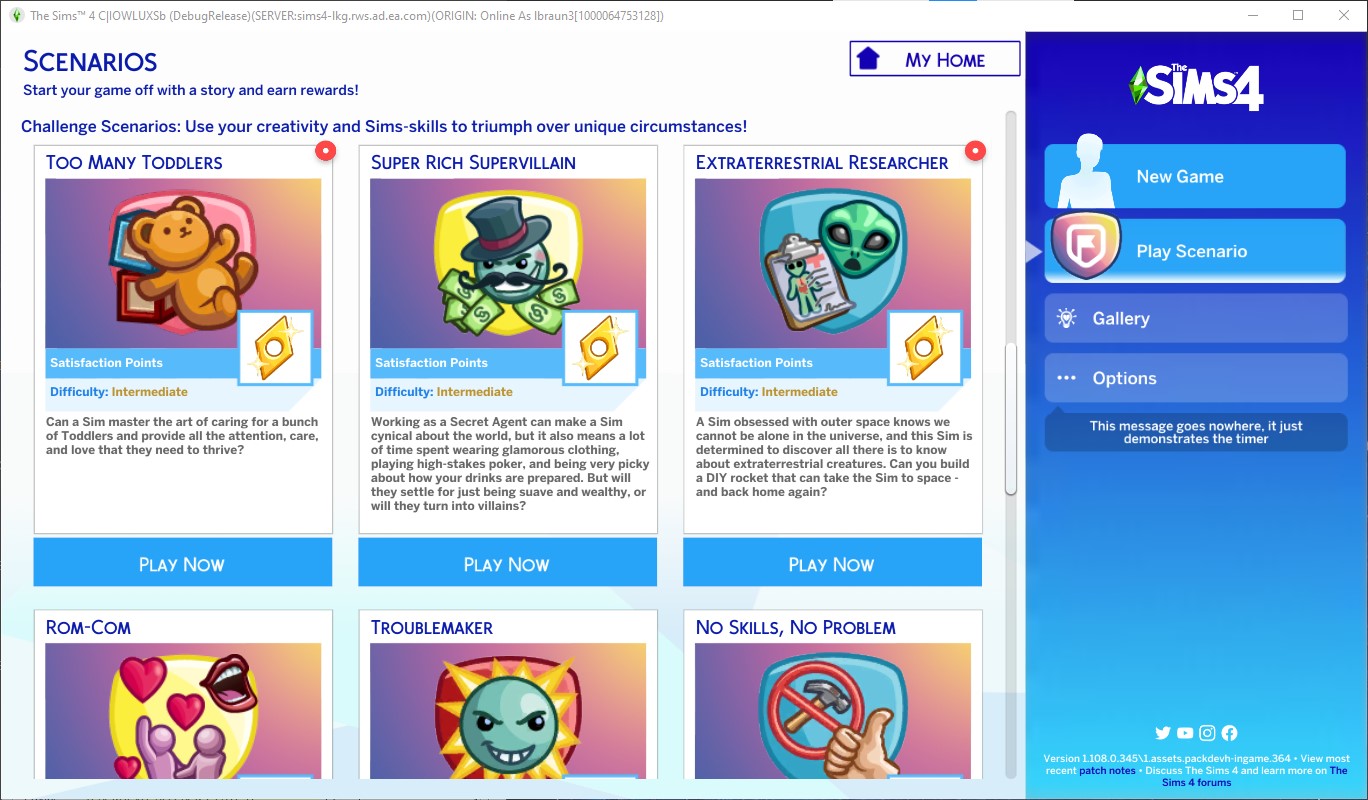Click the Facebook icon in sidebar footer
1368x800 pixels.
pyautogui.click(x=1229, y=733)
